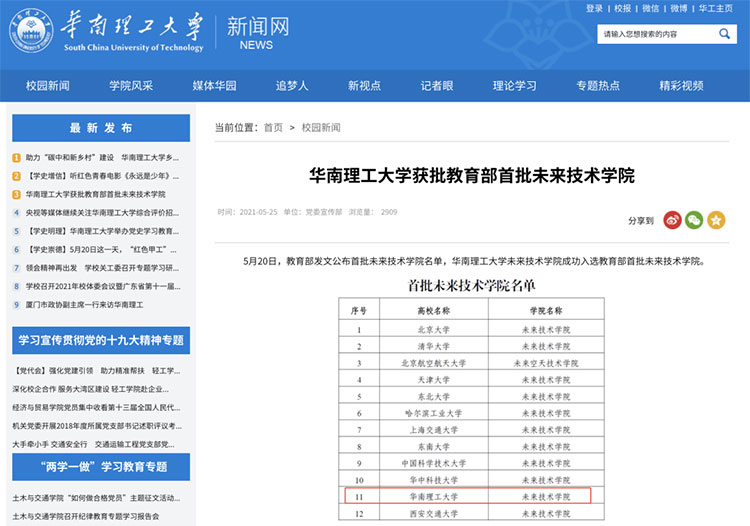Open the 登录 login link
This screenshot has height=526, width=750.
point(595,8)
